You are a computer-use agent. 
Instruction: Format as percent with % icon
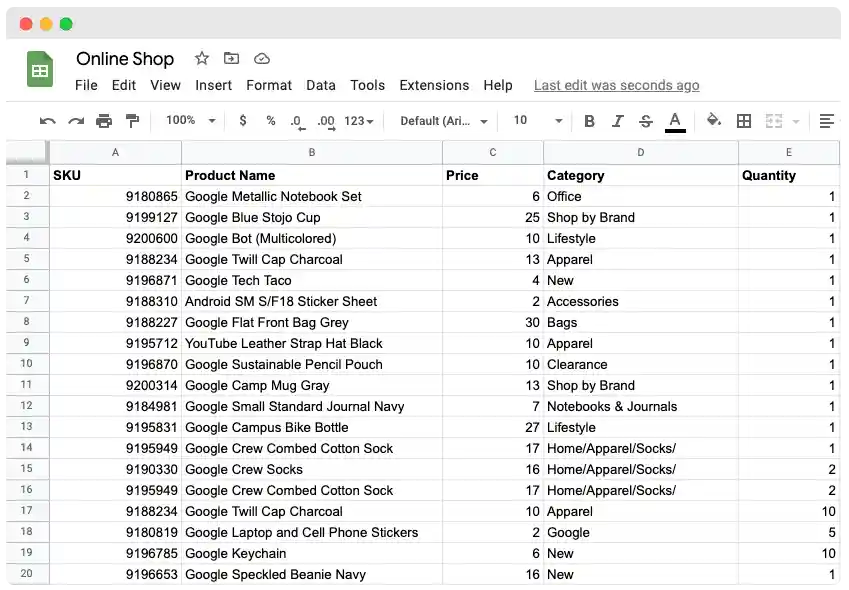[271, 121]
